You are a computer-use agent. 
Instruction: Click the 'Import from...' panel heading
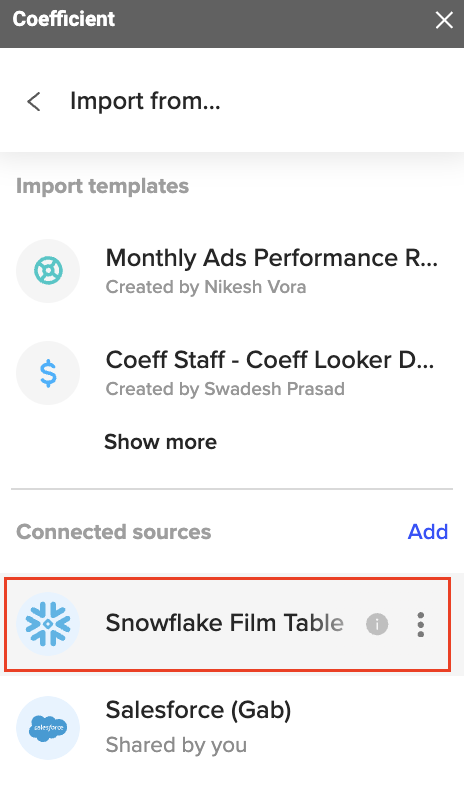pos(146,101)
